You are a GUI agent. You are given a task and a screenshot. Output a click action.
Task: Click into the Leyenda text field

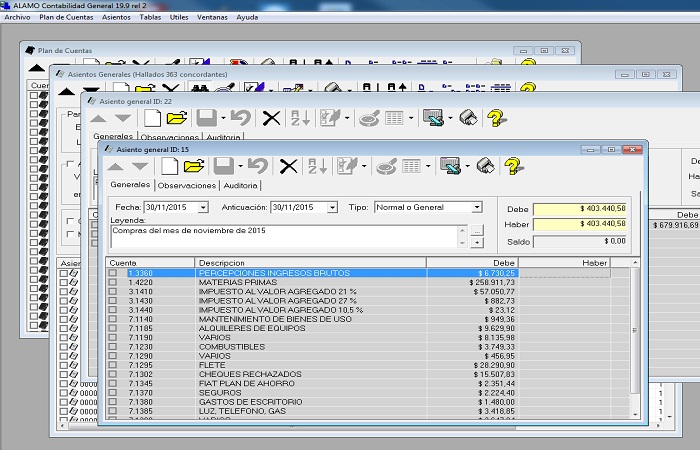(x=284, y=237)
